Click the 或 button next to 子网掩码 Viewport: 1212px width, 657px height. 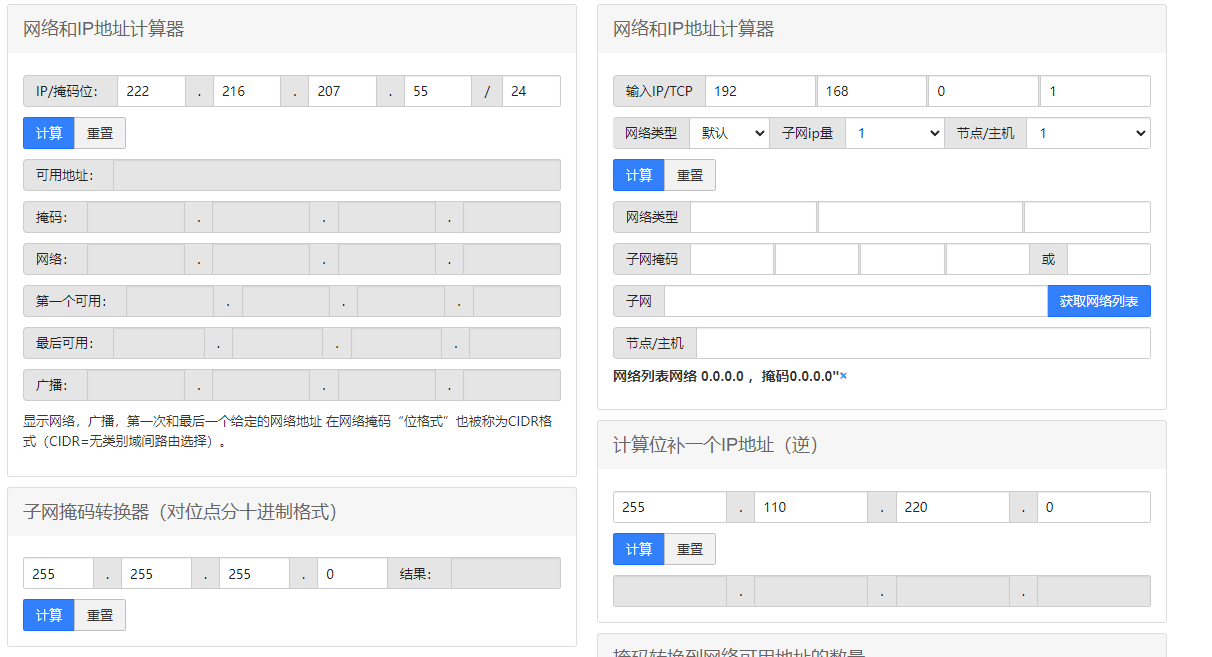1048,258
